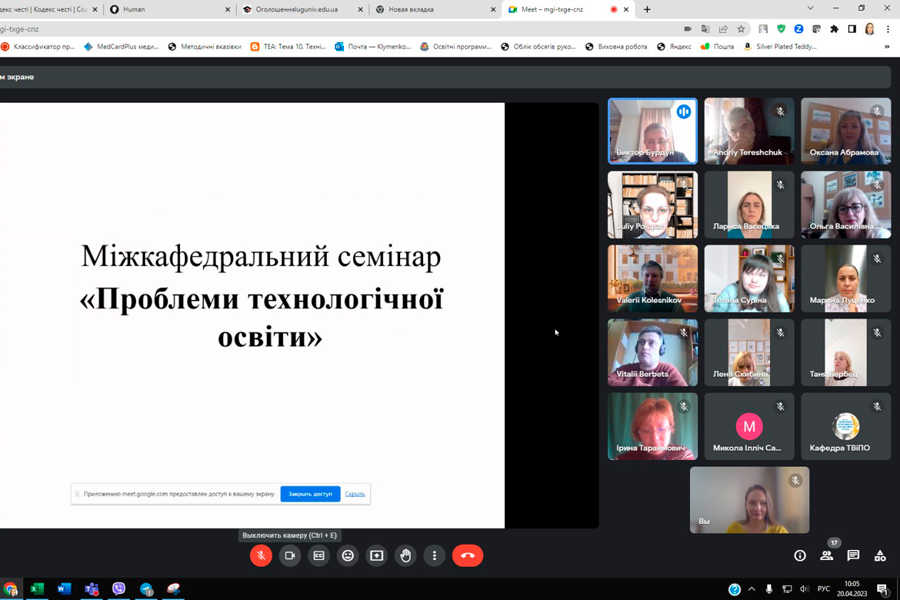Raise hand in the meeting
Screen dimensions: 900x600
[406, 556]
